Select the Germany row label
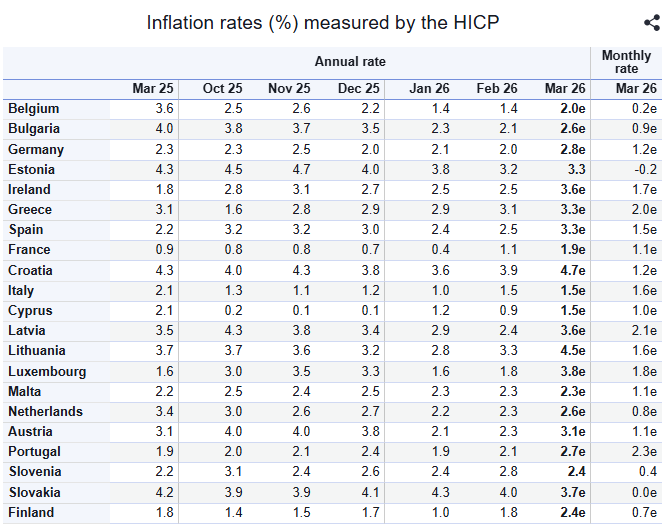Image resolution: width=671 pixels, height=529 pixels. pyautogui.click(x=36, y=149)
